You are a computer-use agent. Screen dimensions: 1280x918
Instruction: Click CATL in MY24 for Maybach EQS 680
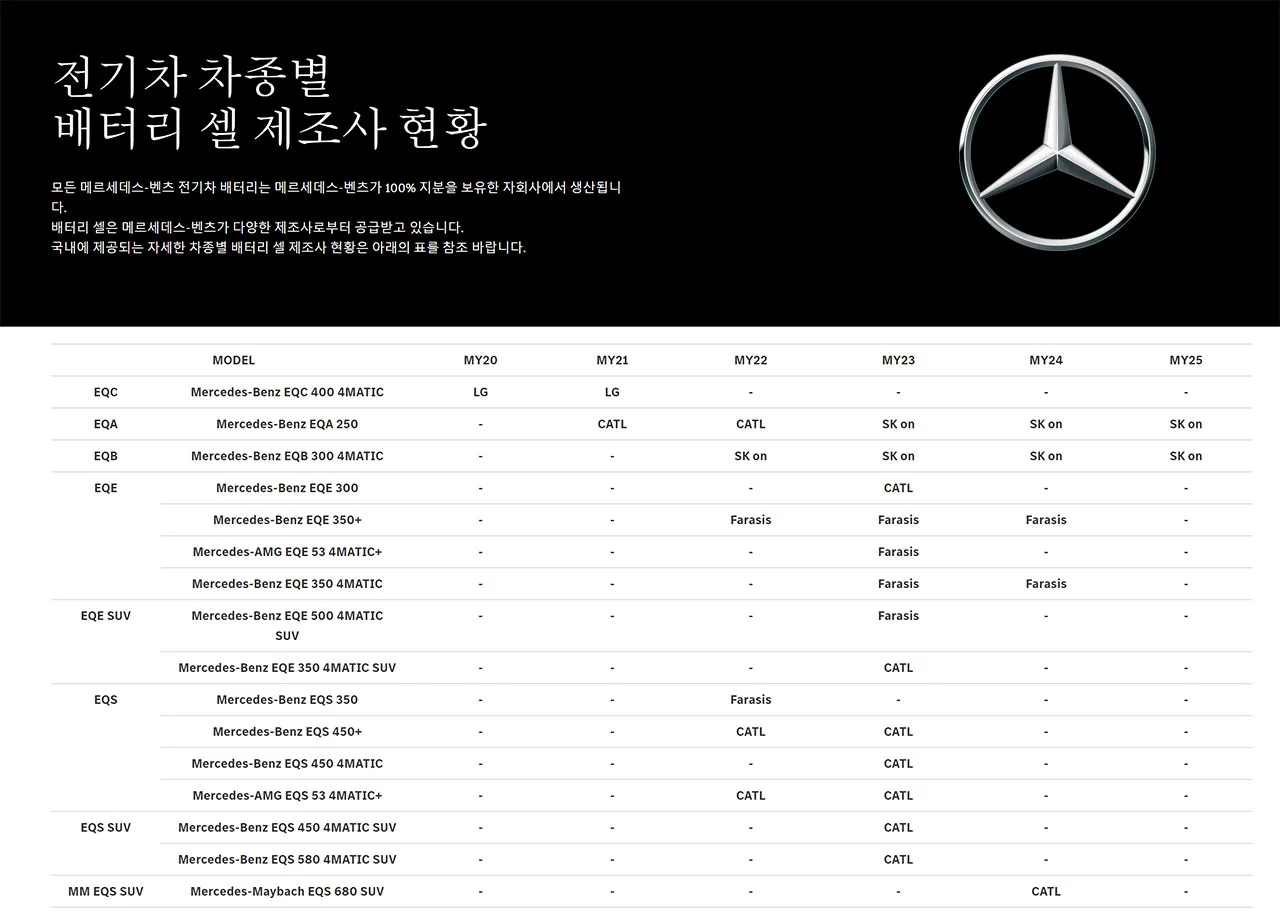1046,892
